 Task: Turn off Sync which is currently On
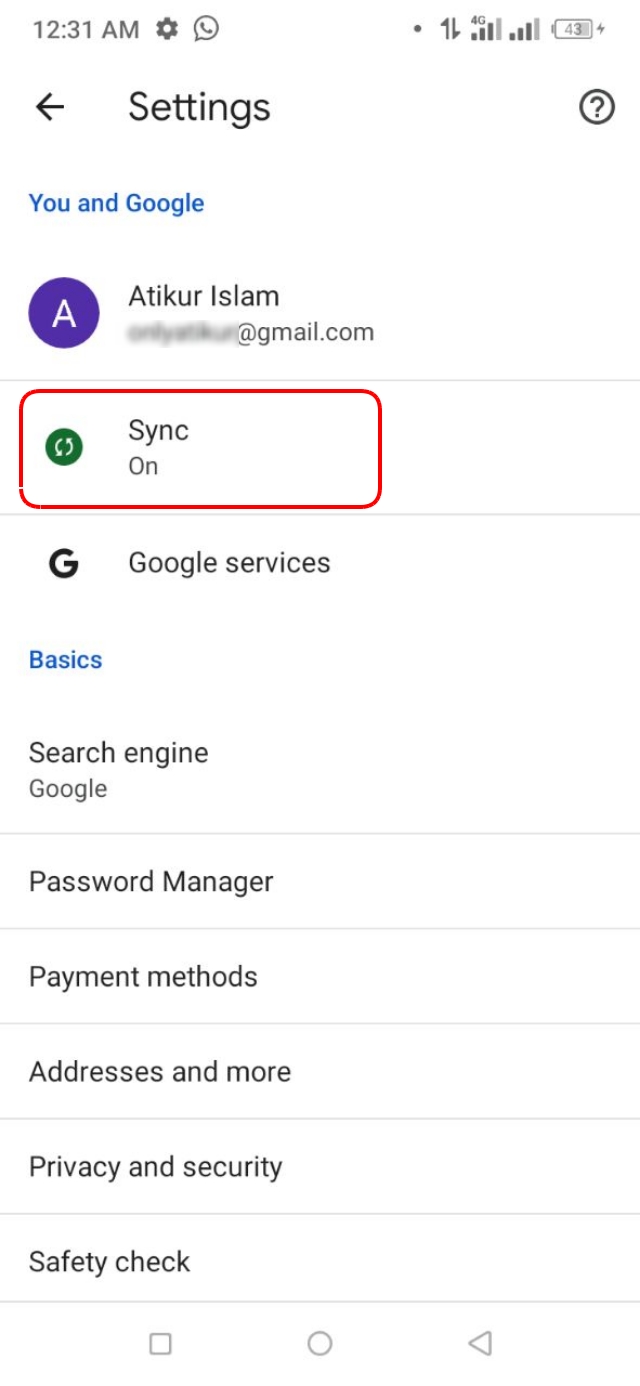coord(200,446)
